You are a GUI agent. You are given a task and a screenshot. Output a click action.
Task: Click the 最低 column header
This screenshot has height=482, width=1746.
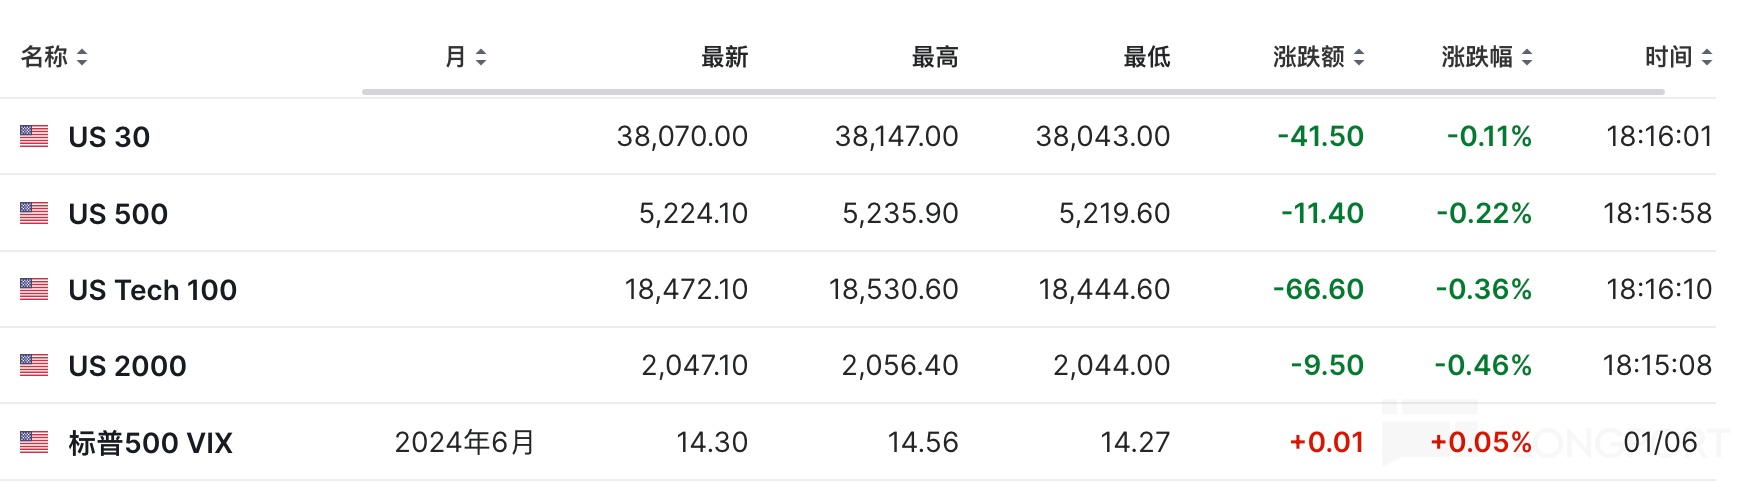click(1146, 58)
